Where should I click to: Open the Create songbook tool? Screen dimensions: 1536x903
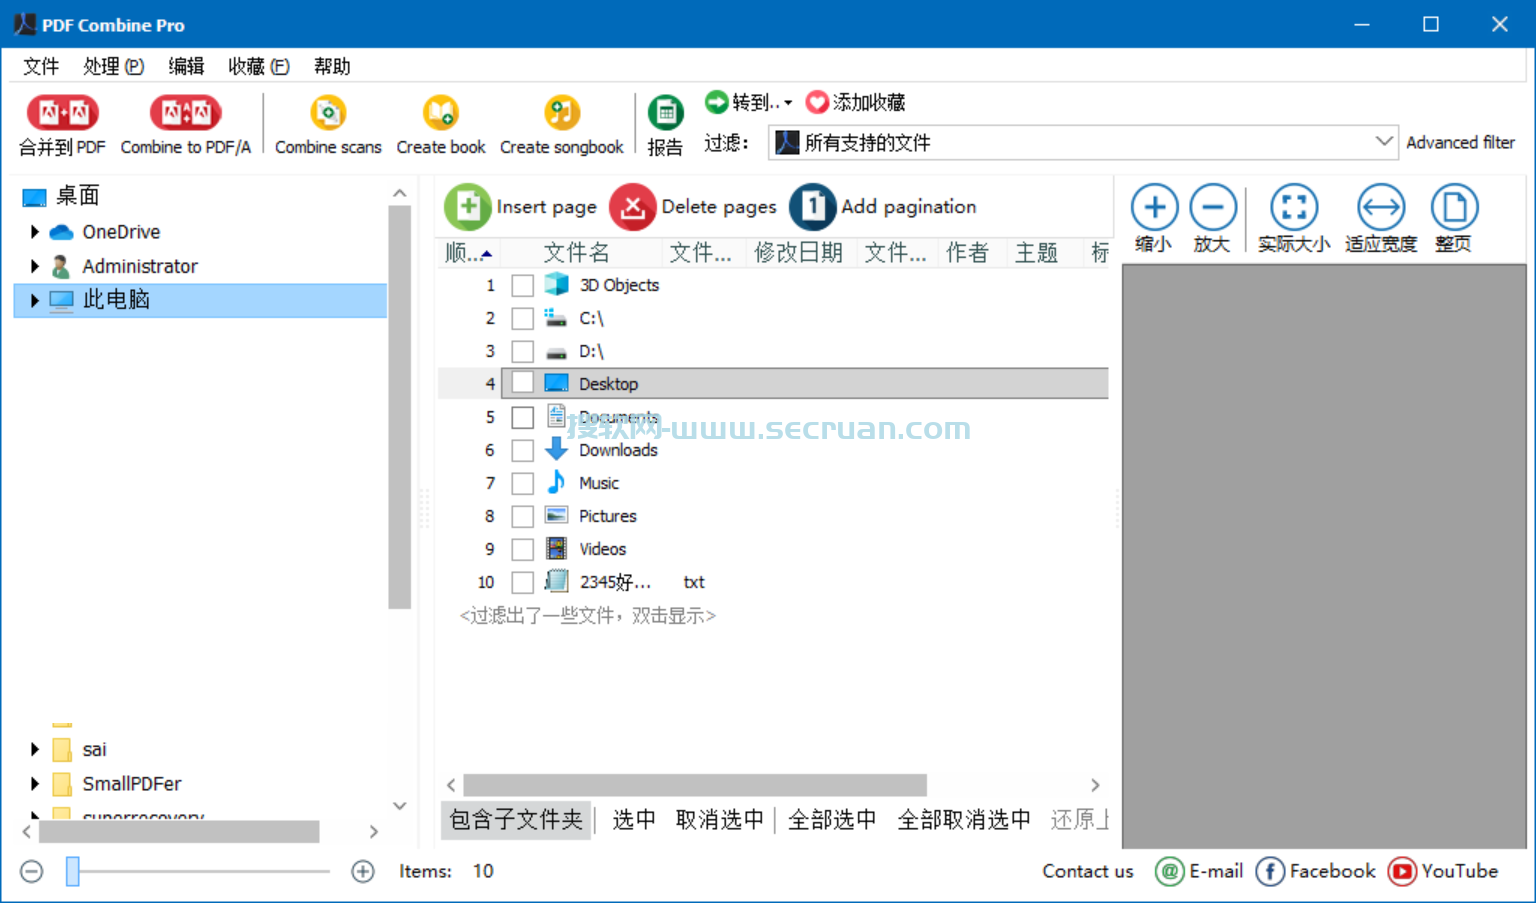click(x=561, y=113)
